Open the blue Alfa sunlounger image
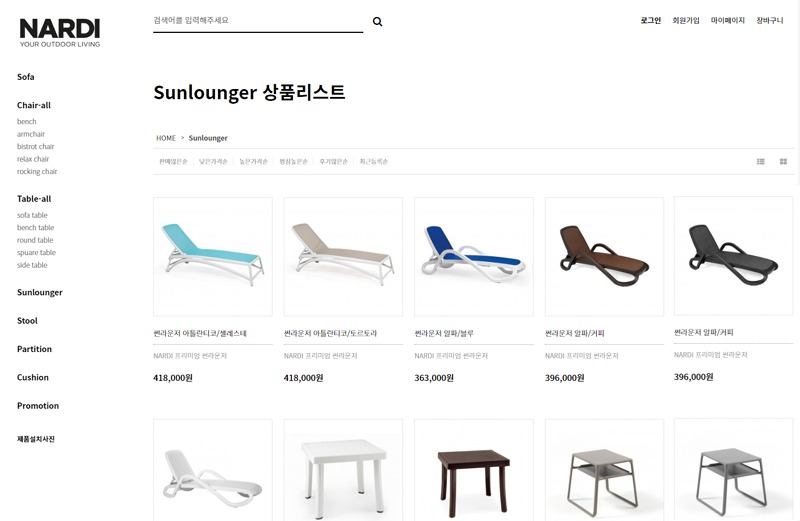 [474, 257]
